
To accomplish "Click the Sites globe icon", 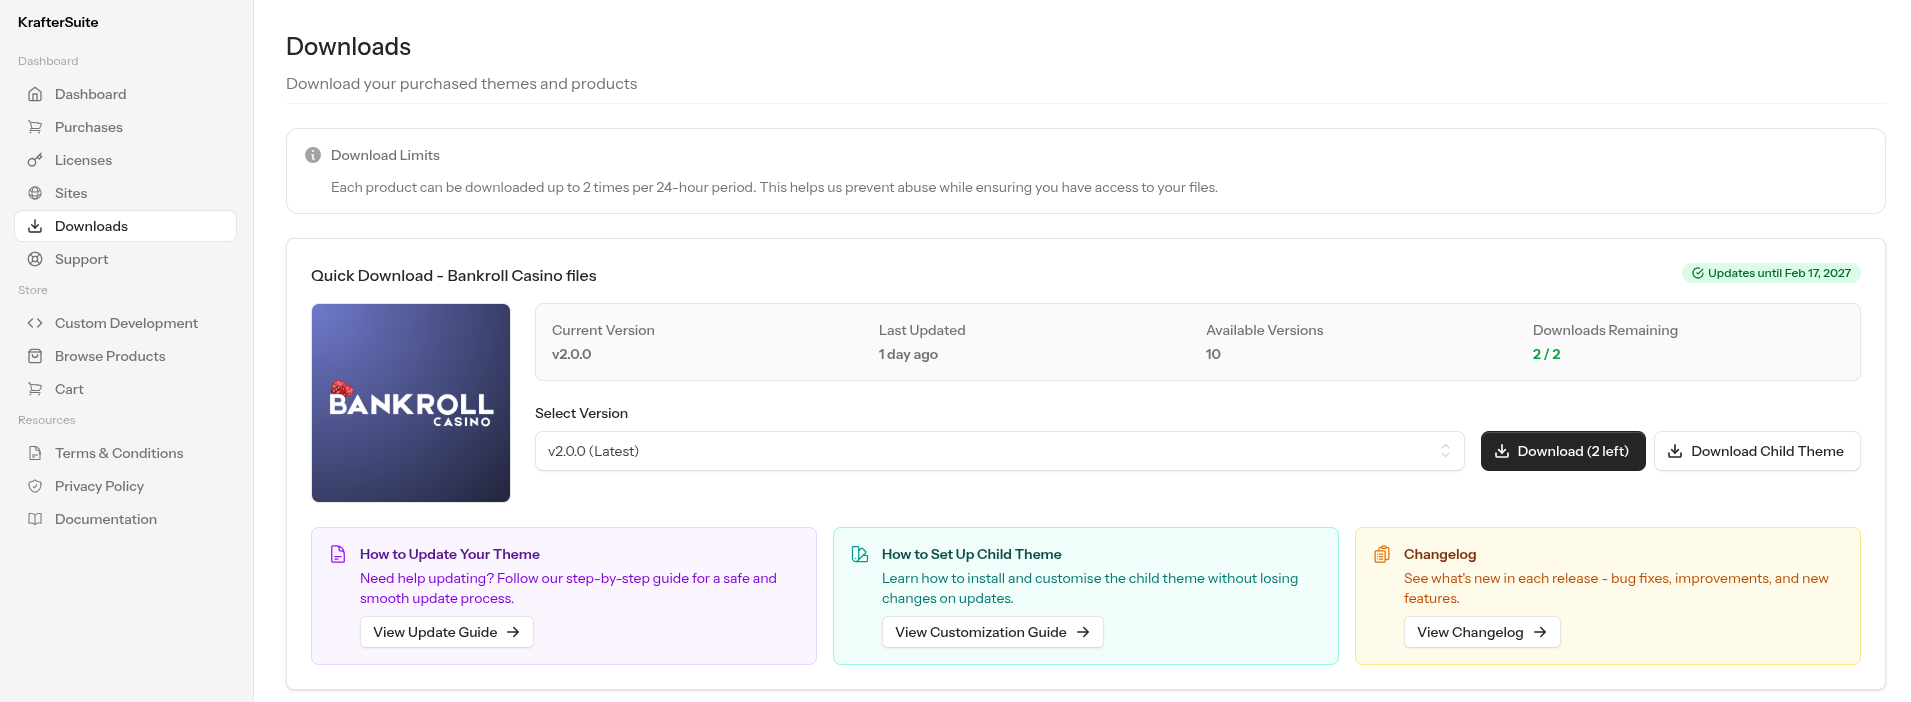I will click(35, 193).
